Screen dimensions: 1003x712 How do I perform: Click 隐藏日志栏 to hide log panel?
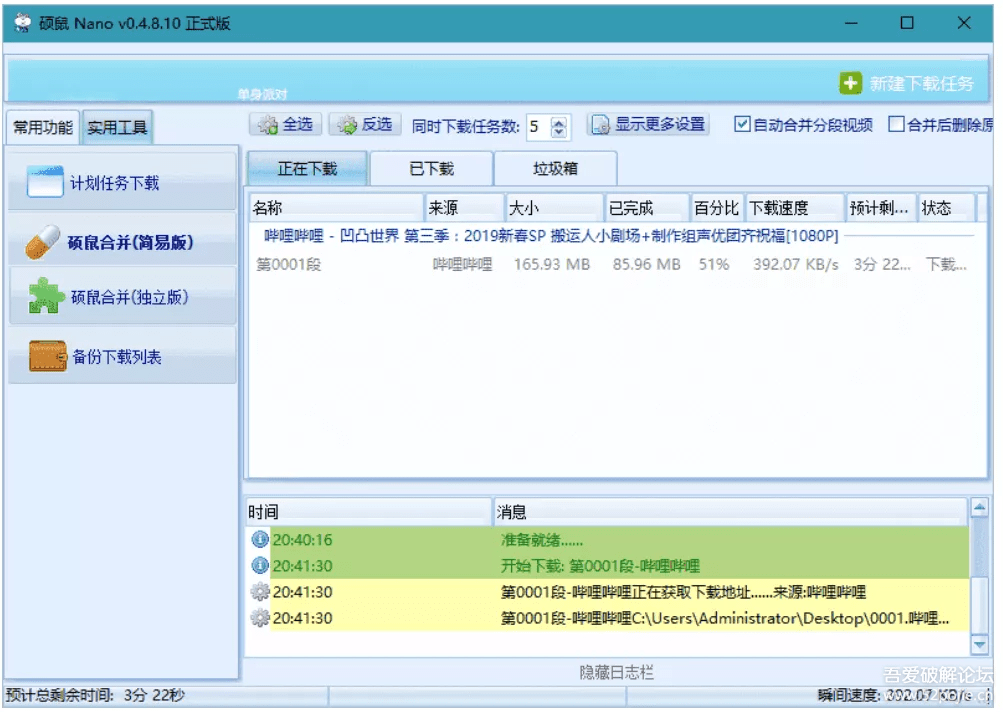(616, 672)
